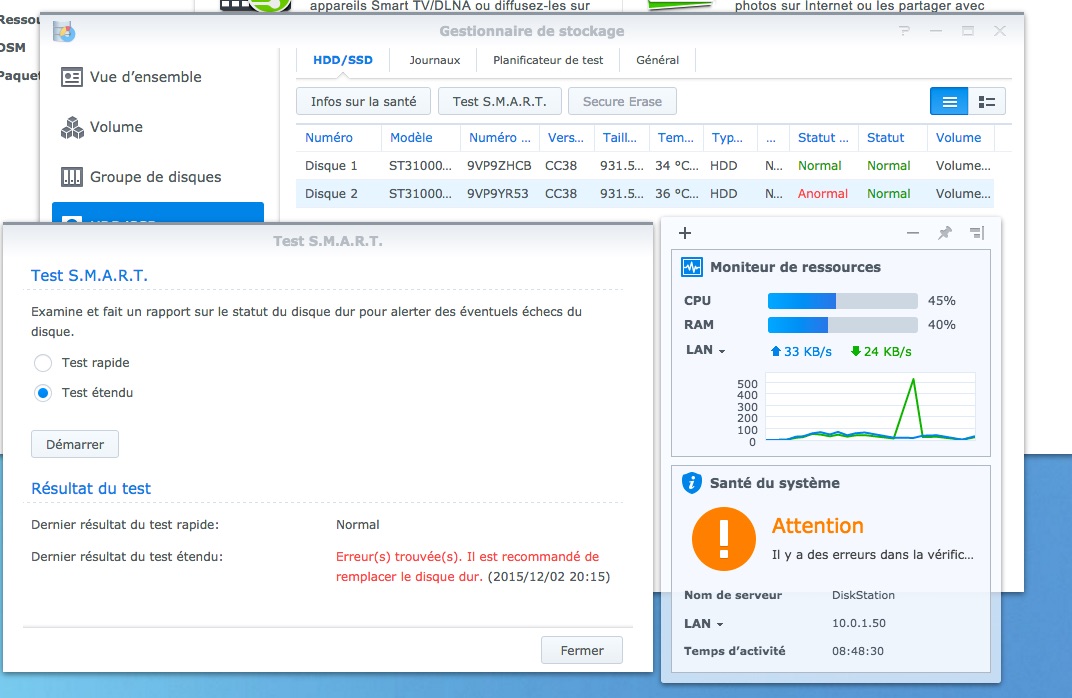Click the Vue d'ensemble overview icon
Screen dimensions: 1072x698
point(72,77)
